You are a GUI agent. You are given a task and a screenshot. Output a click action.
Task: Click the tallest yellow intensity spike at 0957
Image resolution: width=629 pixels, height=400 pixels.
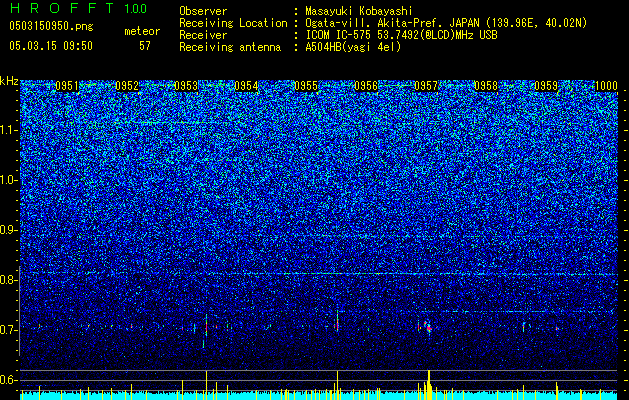click(x=429, y=384)
